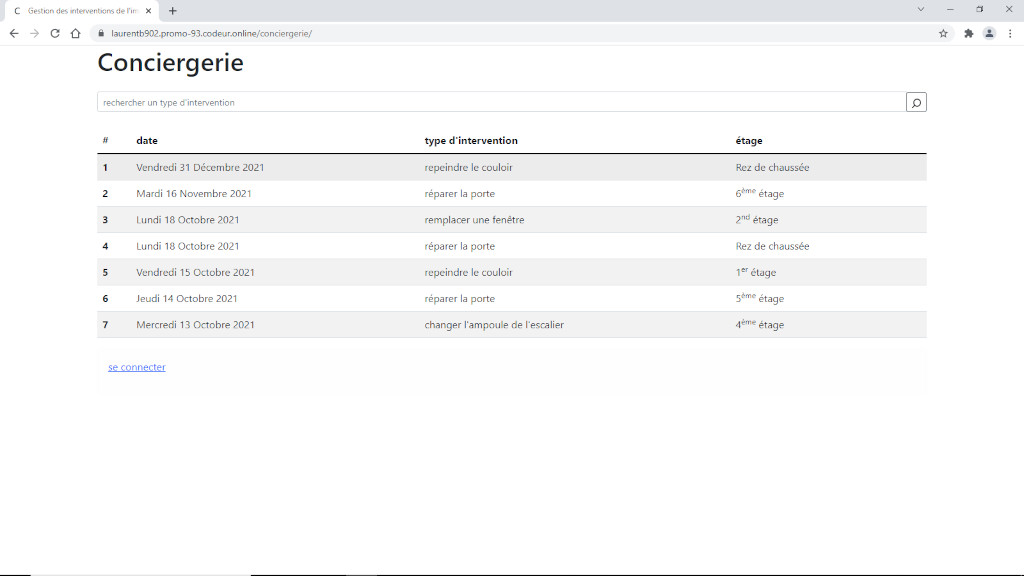Reload the page with refresh icon
1024x576 pixels.
pyautogui.click(x=55, y=33)
